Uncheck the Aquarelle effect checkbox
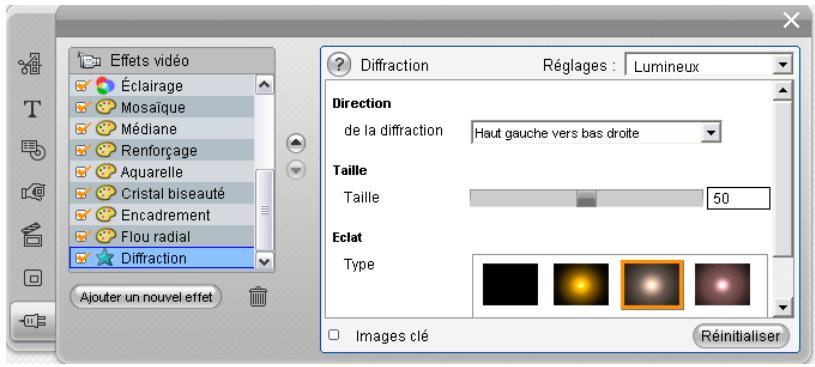Viewport: 815px width, 367px height. (83, 172)
